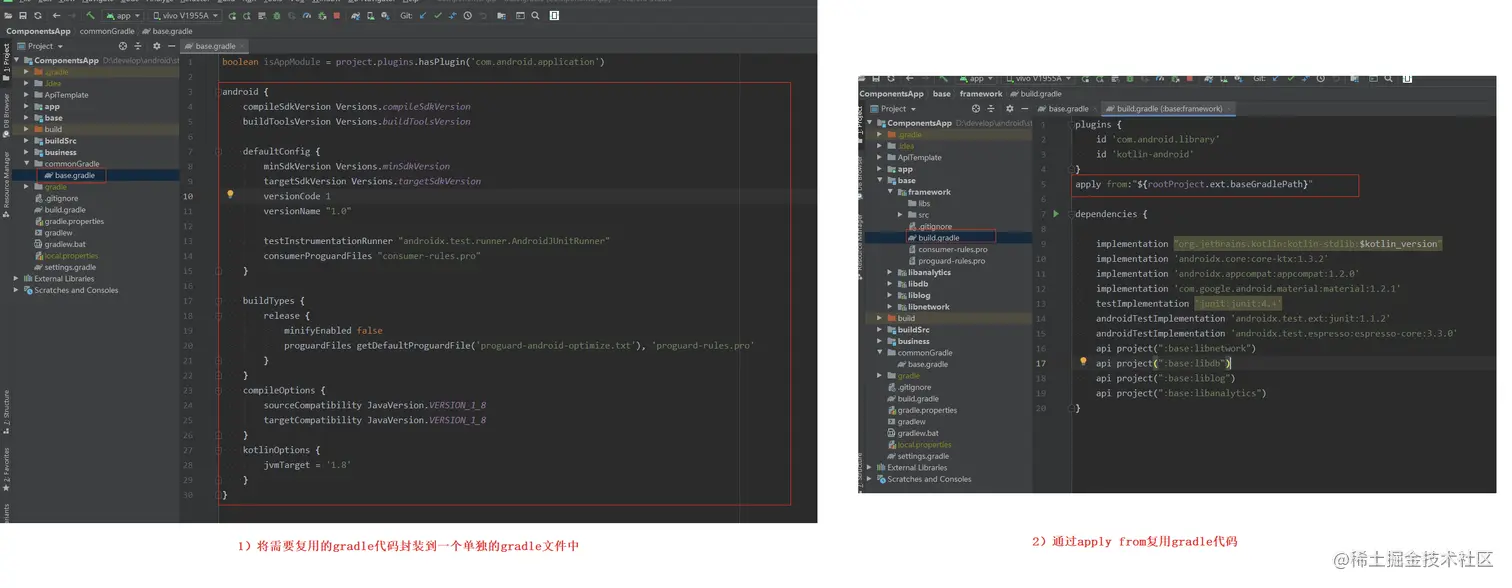Open the app run-configuration dropdown in left window
The image size is (1512, 588).
click(x=122, y=16)
